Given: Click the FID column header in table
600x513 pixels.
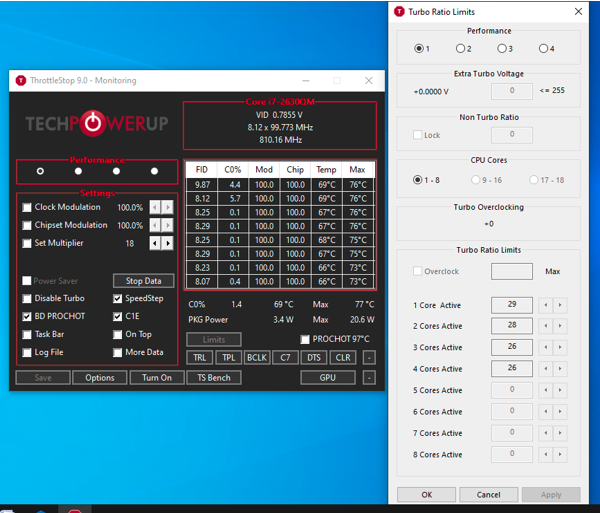Looking at the screenshot, I should (x=202, y=170).
